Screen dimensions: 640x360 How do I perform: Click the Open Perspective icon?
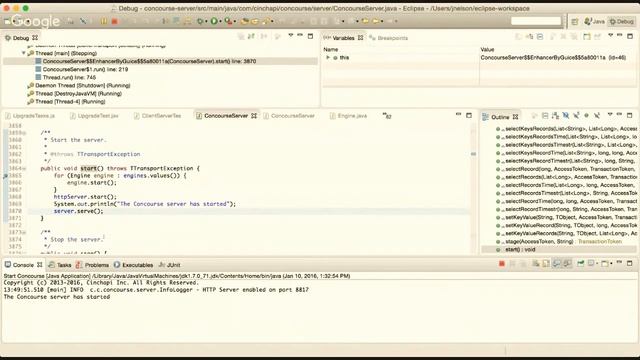(x=575, y=21)
